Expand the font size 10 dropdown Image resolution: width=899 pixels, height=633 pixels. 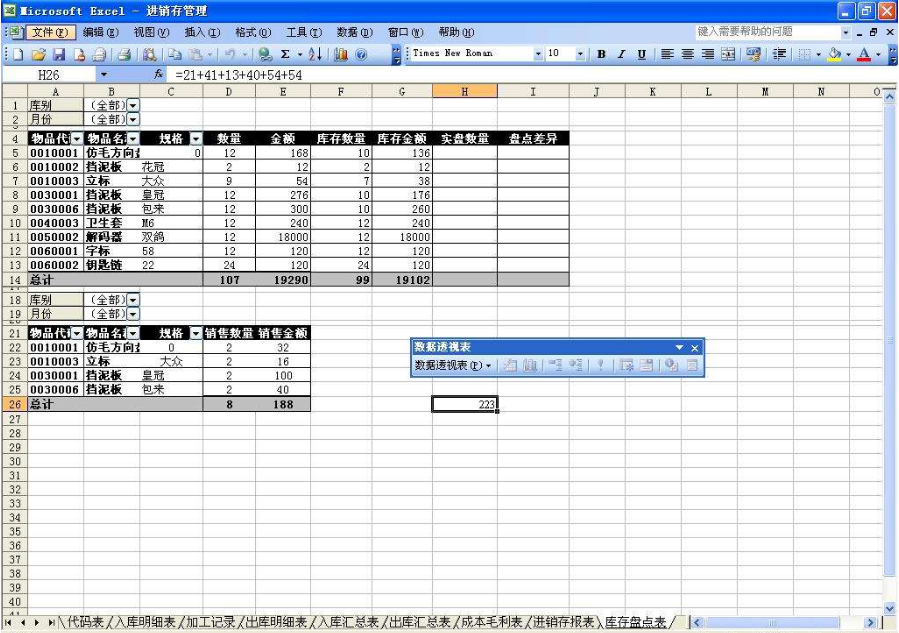[x=580, y=54]
